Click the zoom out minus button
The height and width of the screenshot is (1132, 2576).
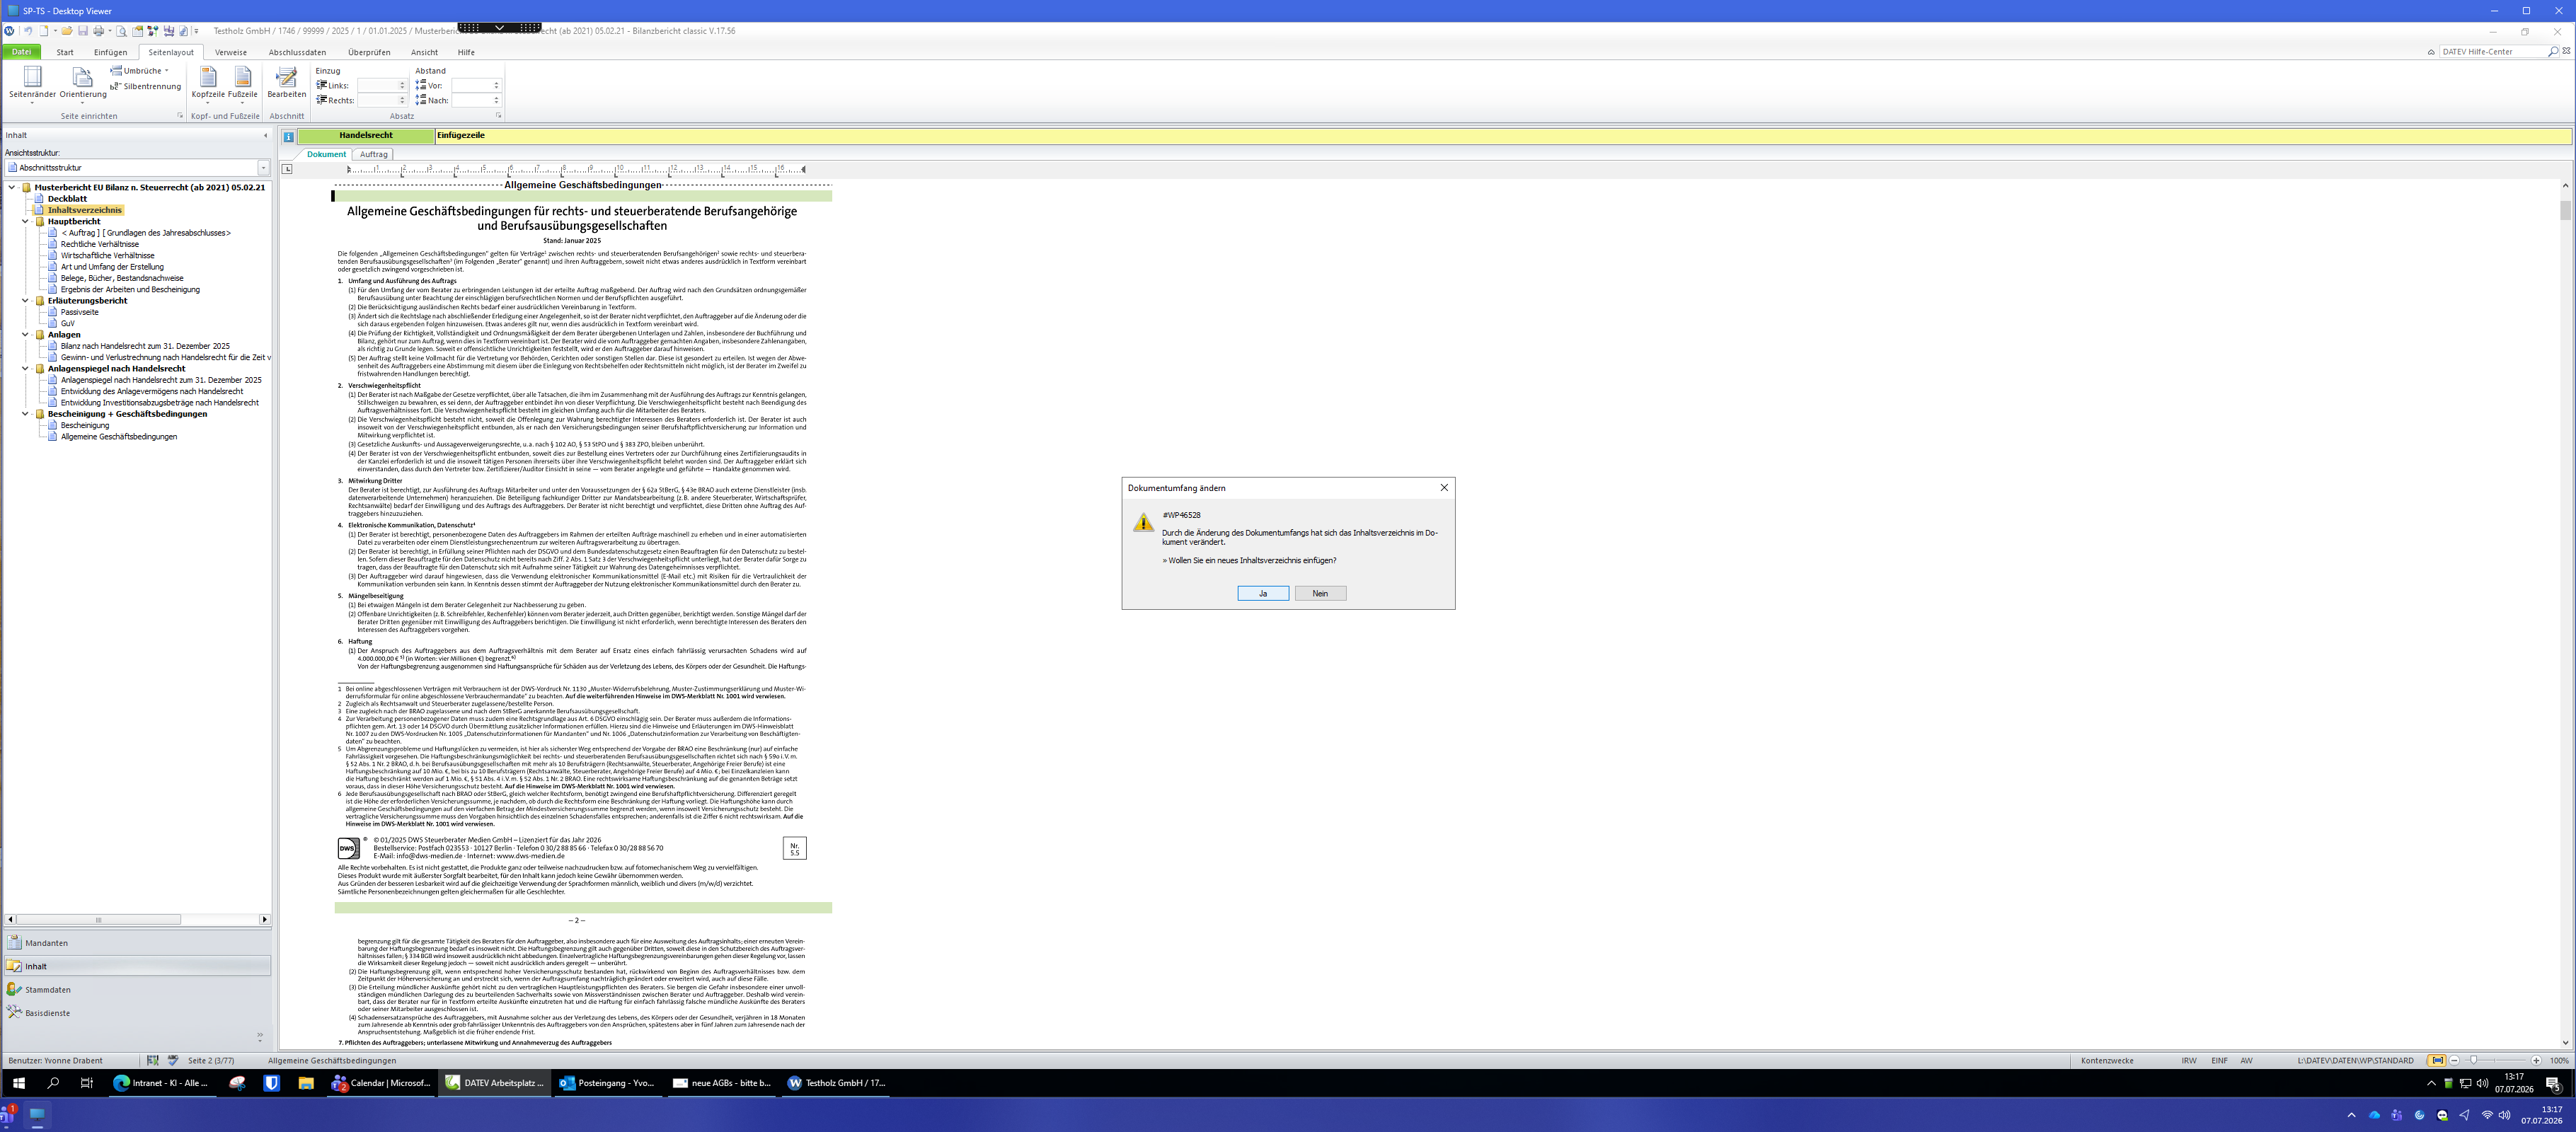[x=2454, y=1060]
